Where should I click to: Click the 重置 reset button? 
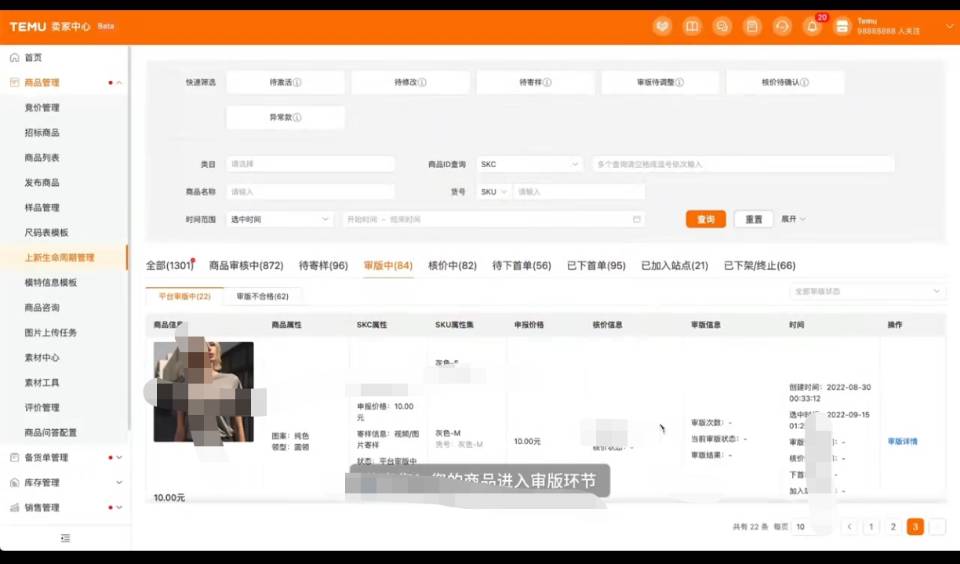coord(754,219)
